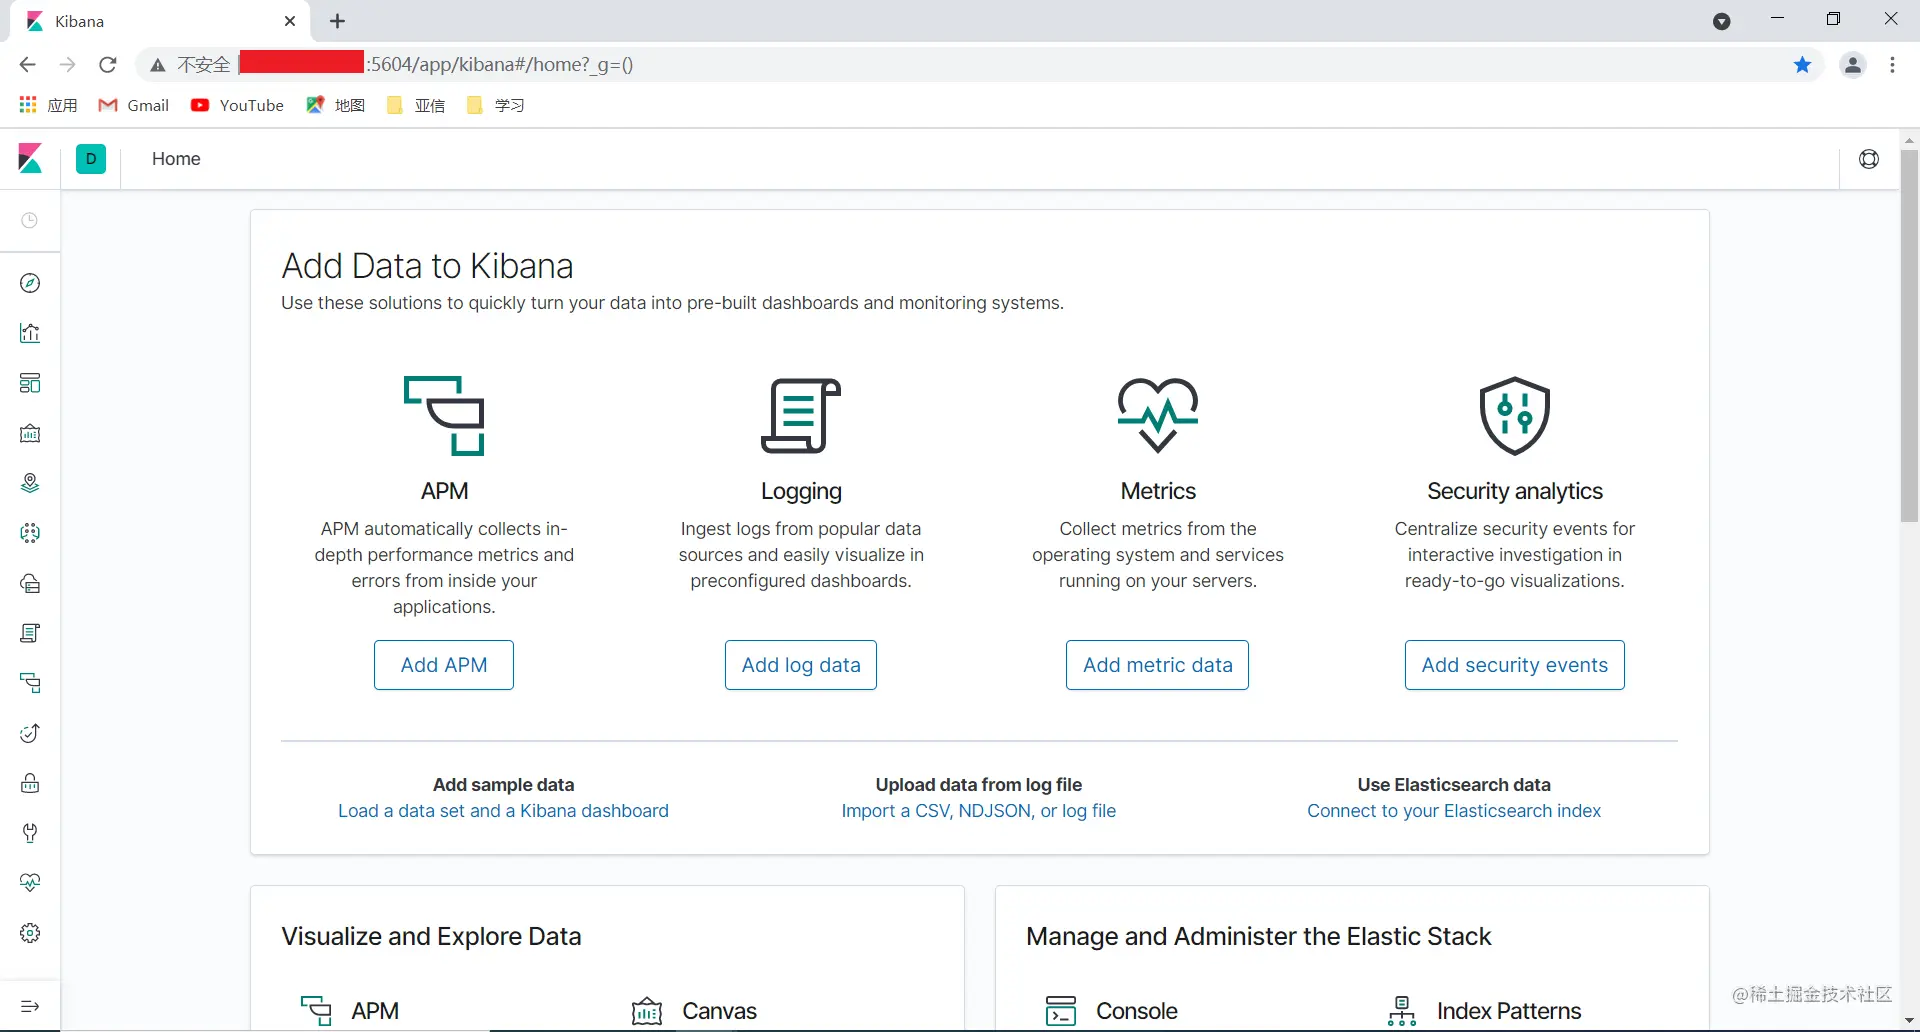Open a new browser tab
Screen dimensions: 1920x1032
click(x=338, y=21)
